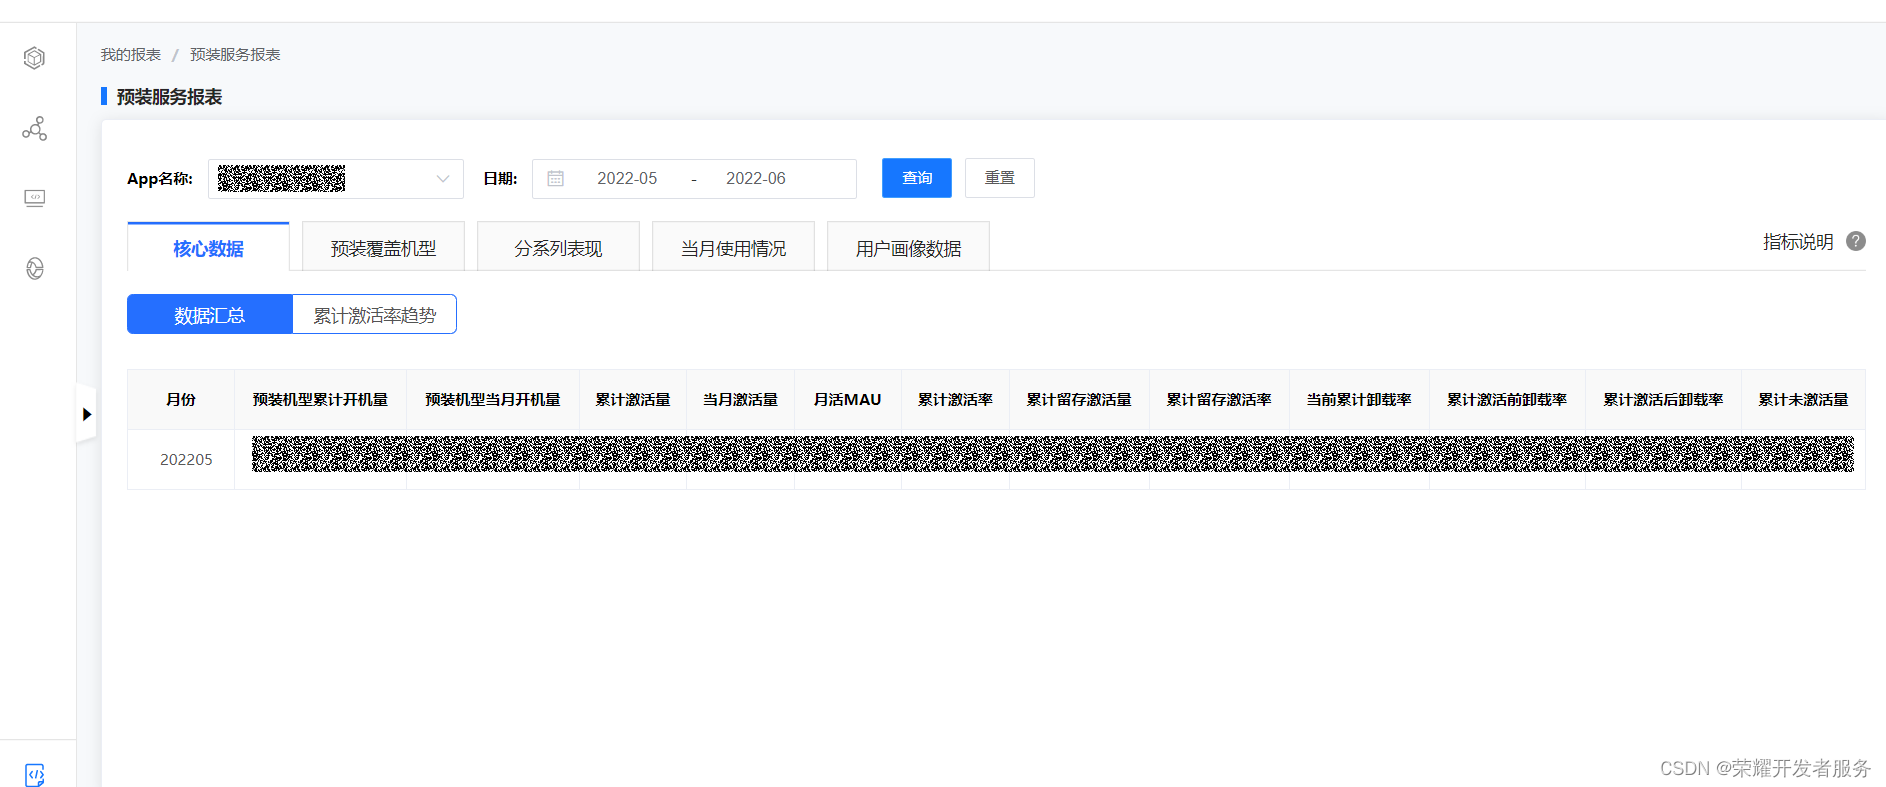Open the connected-nodes icon in the sidebar
The height and width of the screenshot is (787, 1886).
[35, 128]
